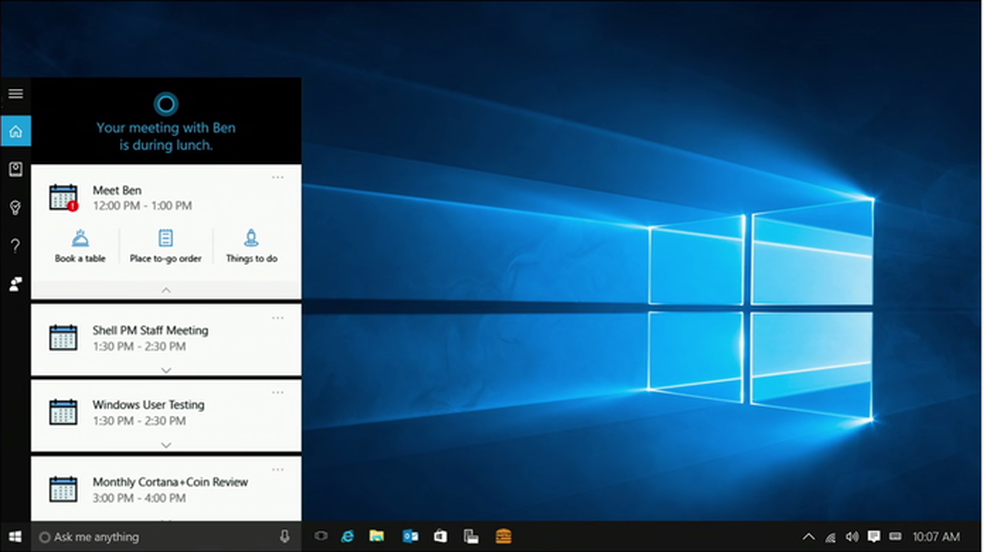
Task: Open the Shell PM Staff Meeting entry
Action: (x=166, y=339)
